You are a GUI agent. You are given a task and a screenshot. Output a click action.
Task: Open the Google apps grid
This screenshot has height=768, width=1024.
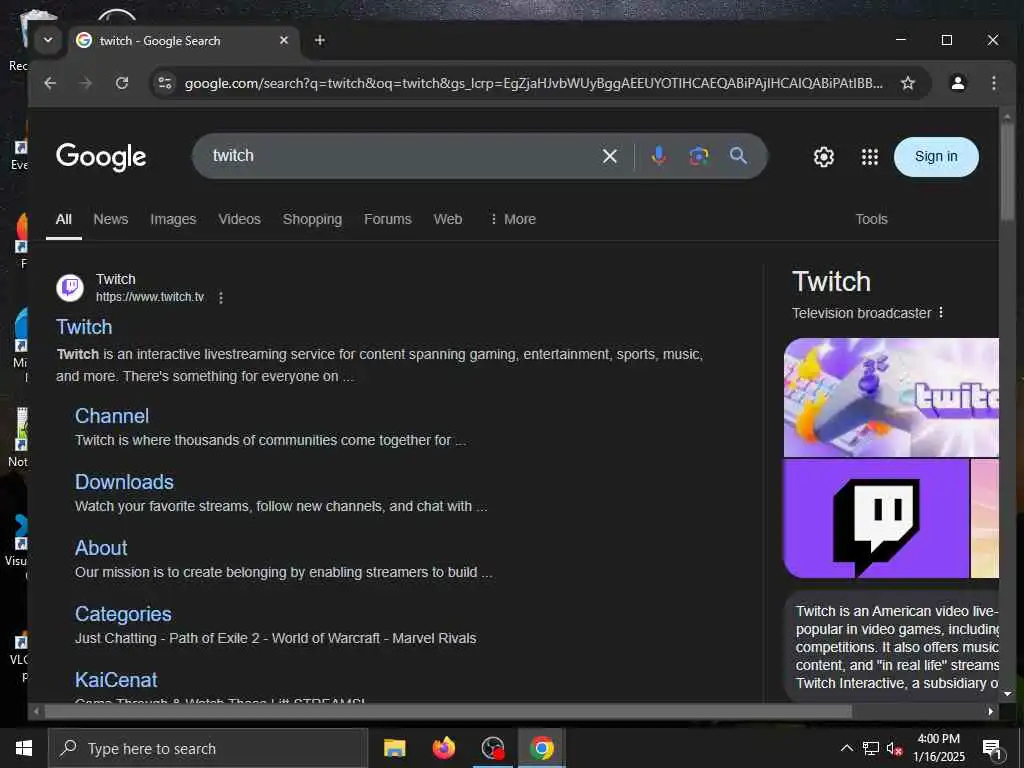869,157
